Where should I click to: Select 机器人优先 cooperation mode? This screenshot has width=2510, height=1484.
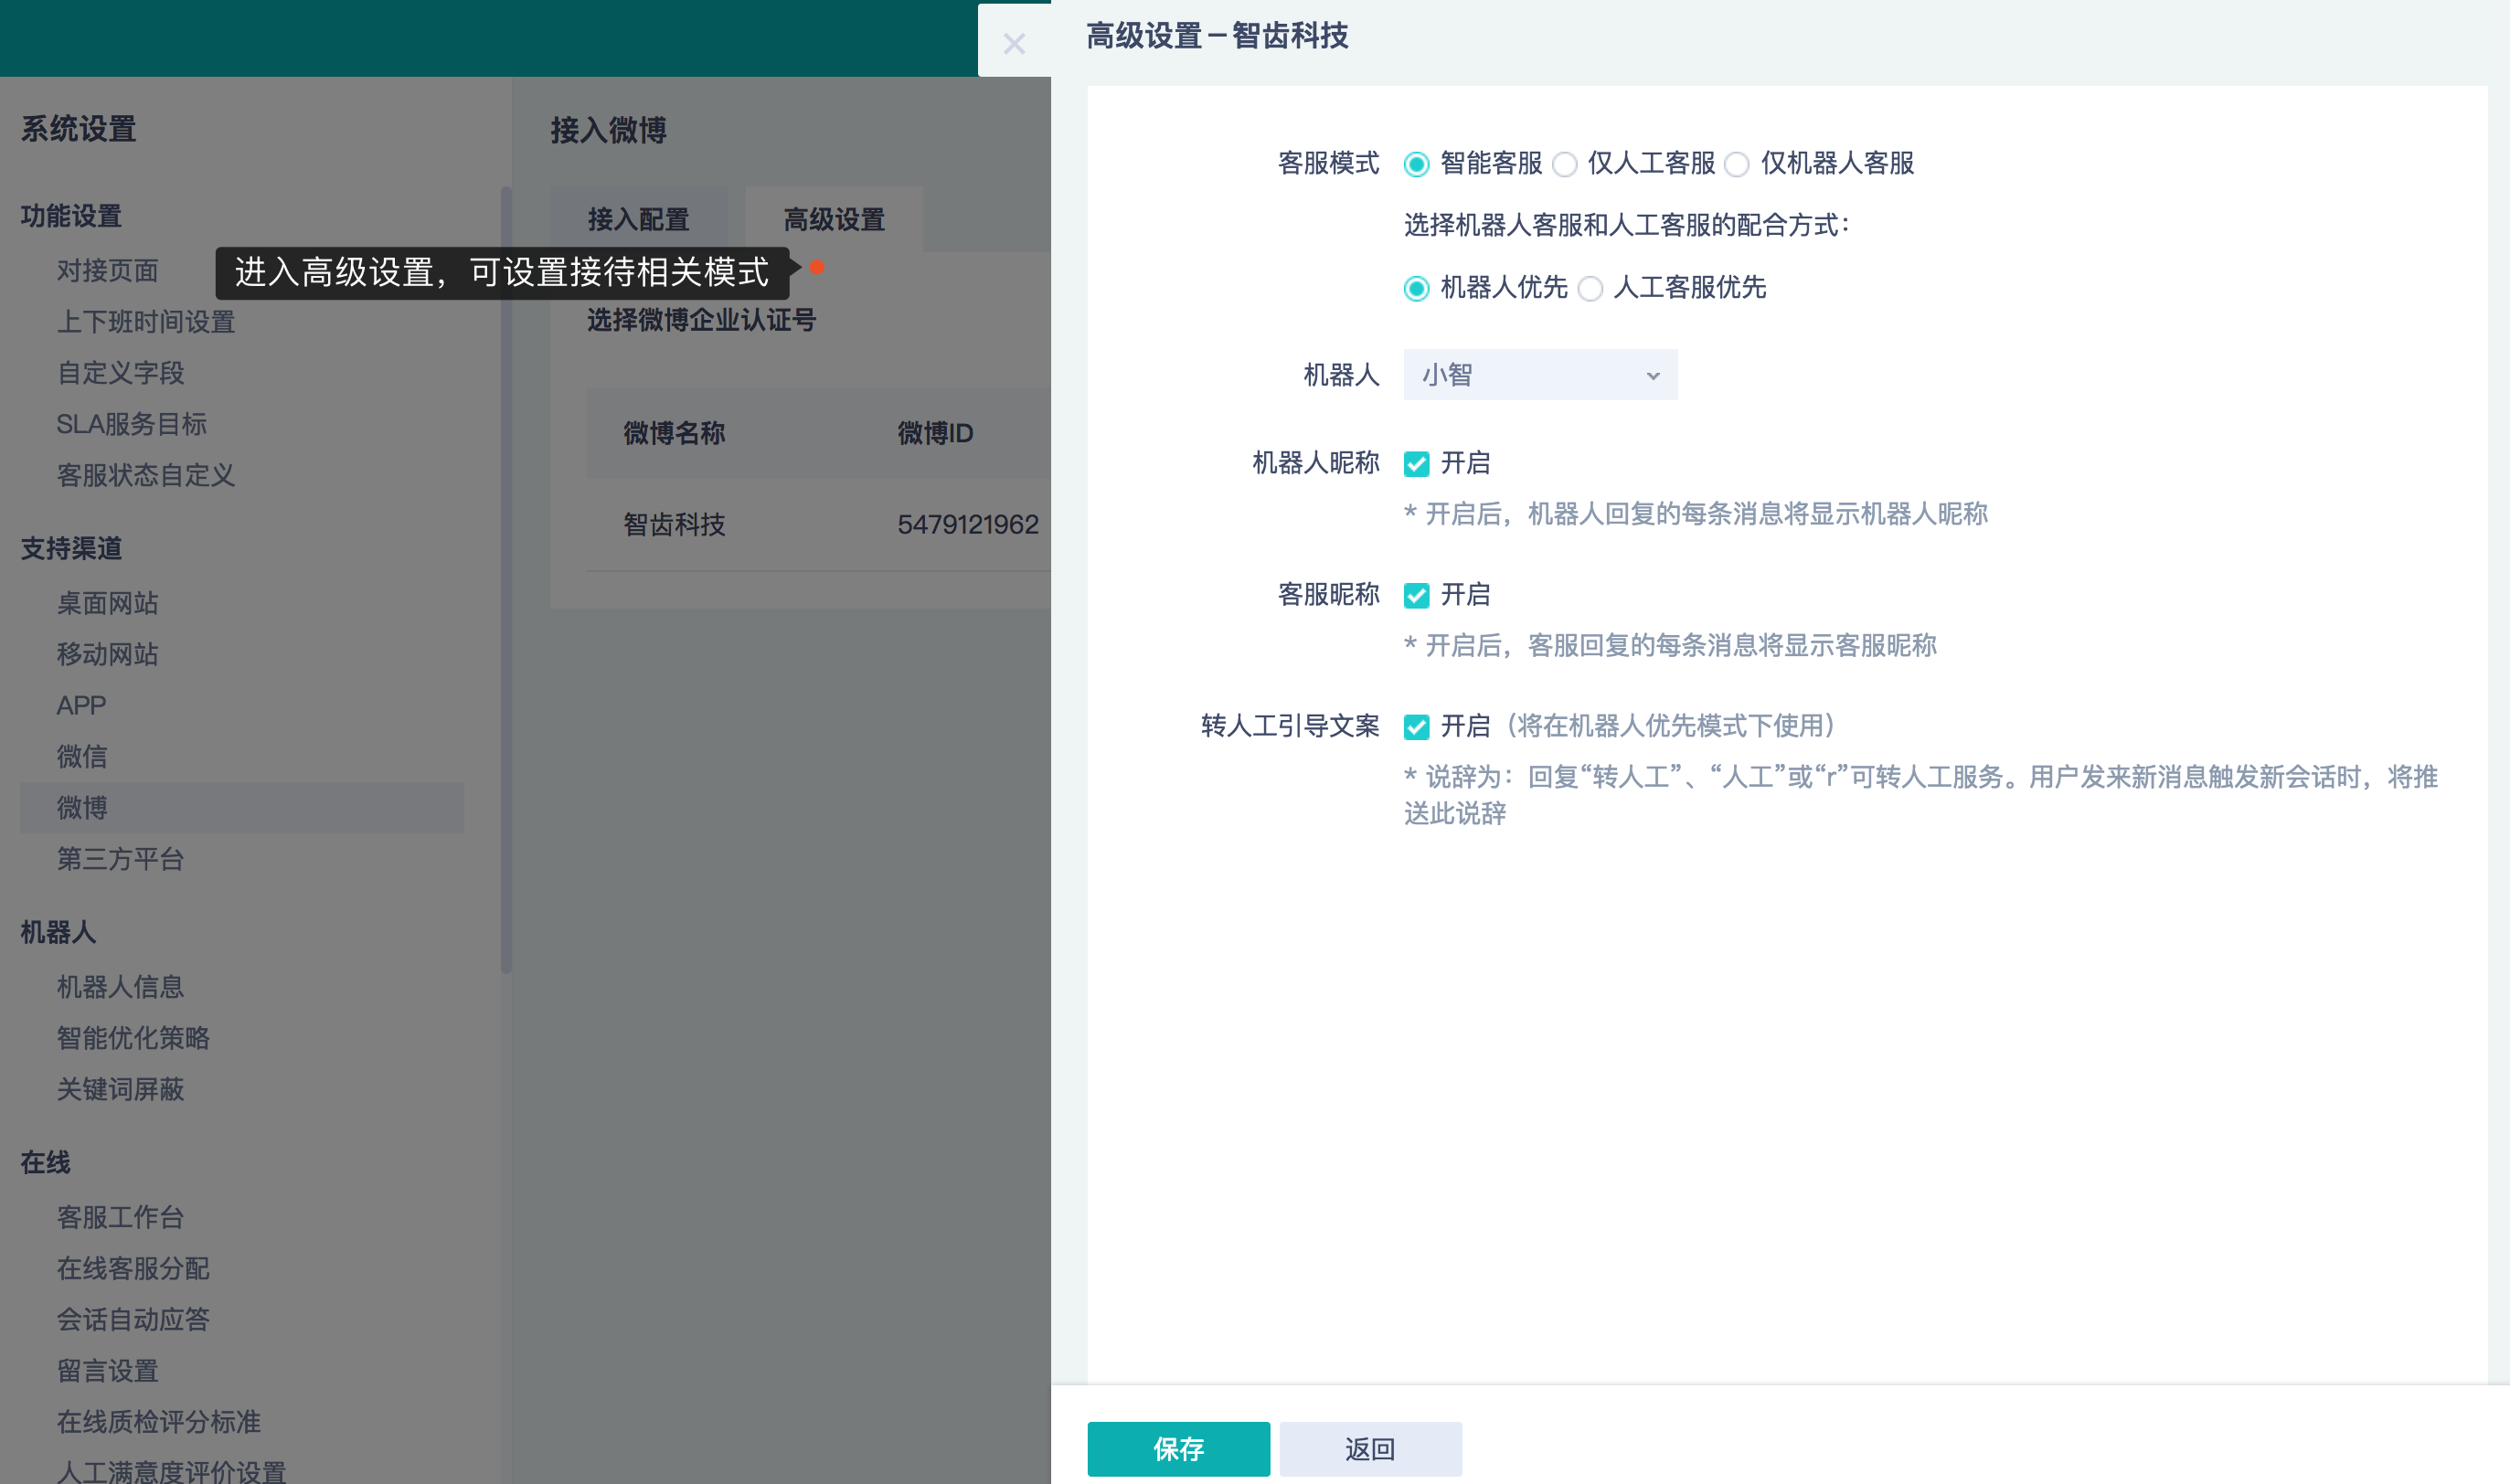click(1416, 289)
